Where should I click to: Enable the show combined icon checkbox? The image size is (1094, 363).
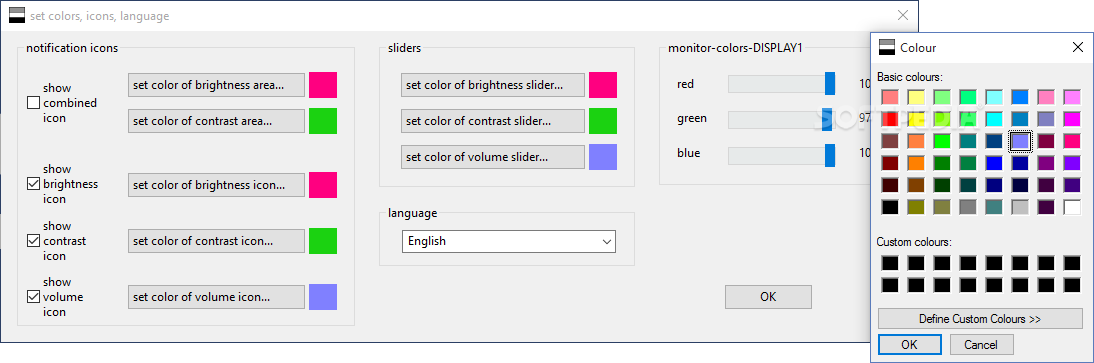coord(33,103)
